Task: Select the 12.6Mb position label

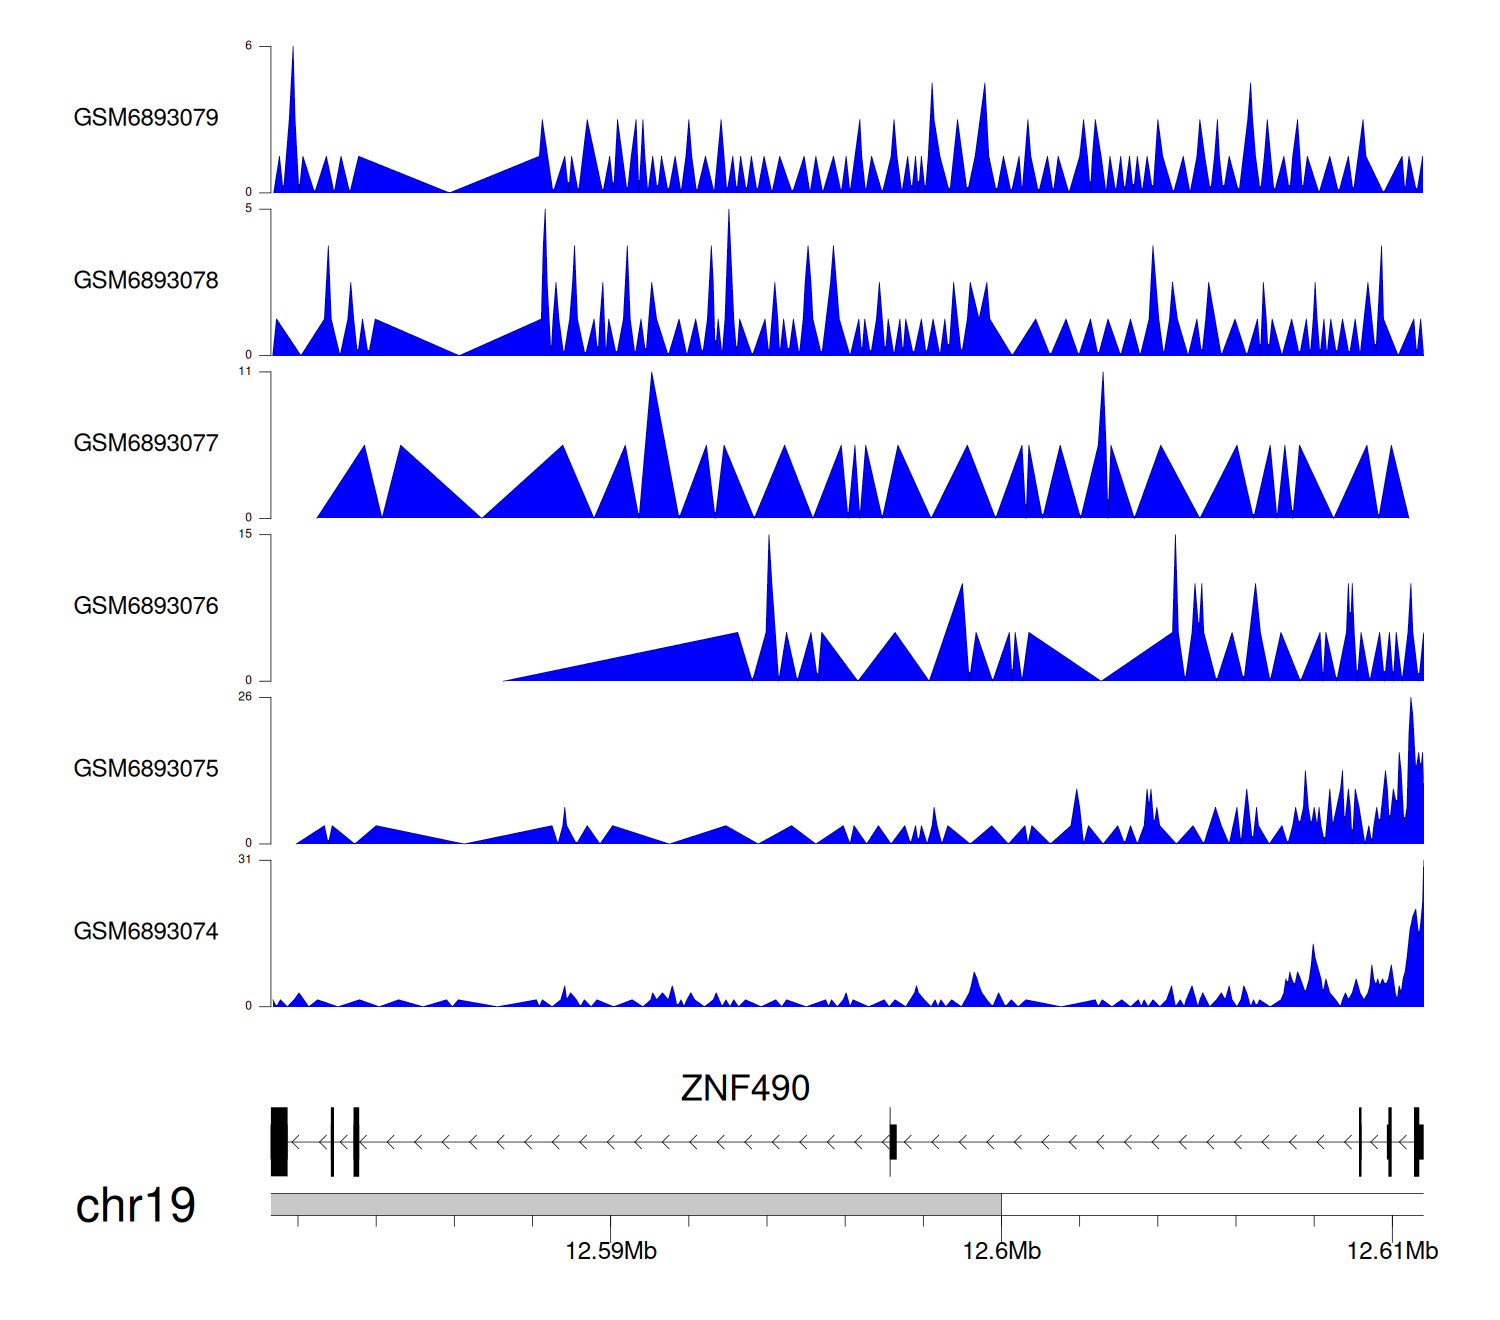Action: click(x=1001, y=1251)
